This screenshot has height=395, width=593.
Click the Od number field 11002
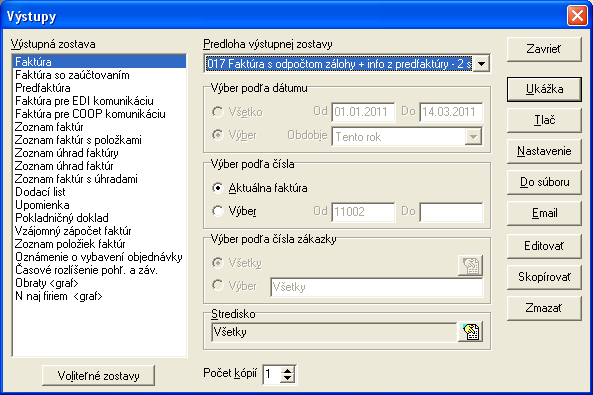pyautogui.click(x=363, y=211)
